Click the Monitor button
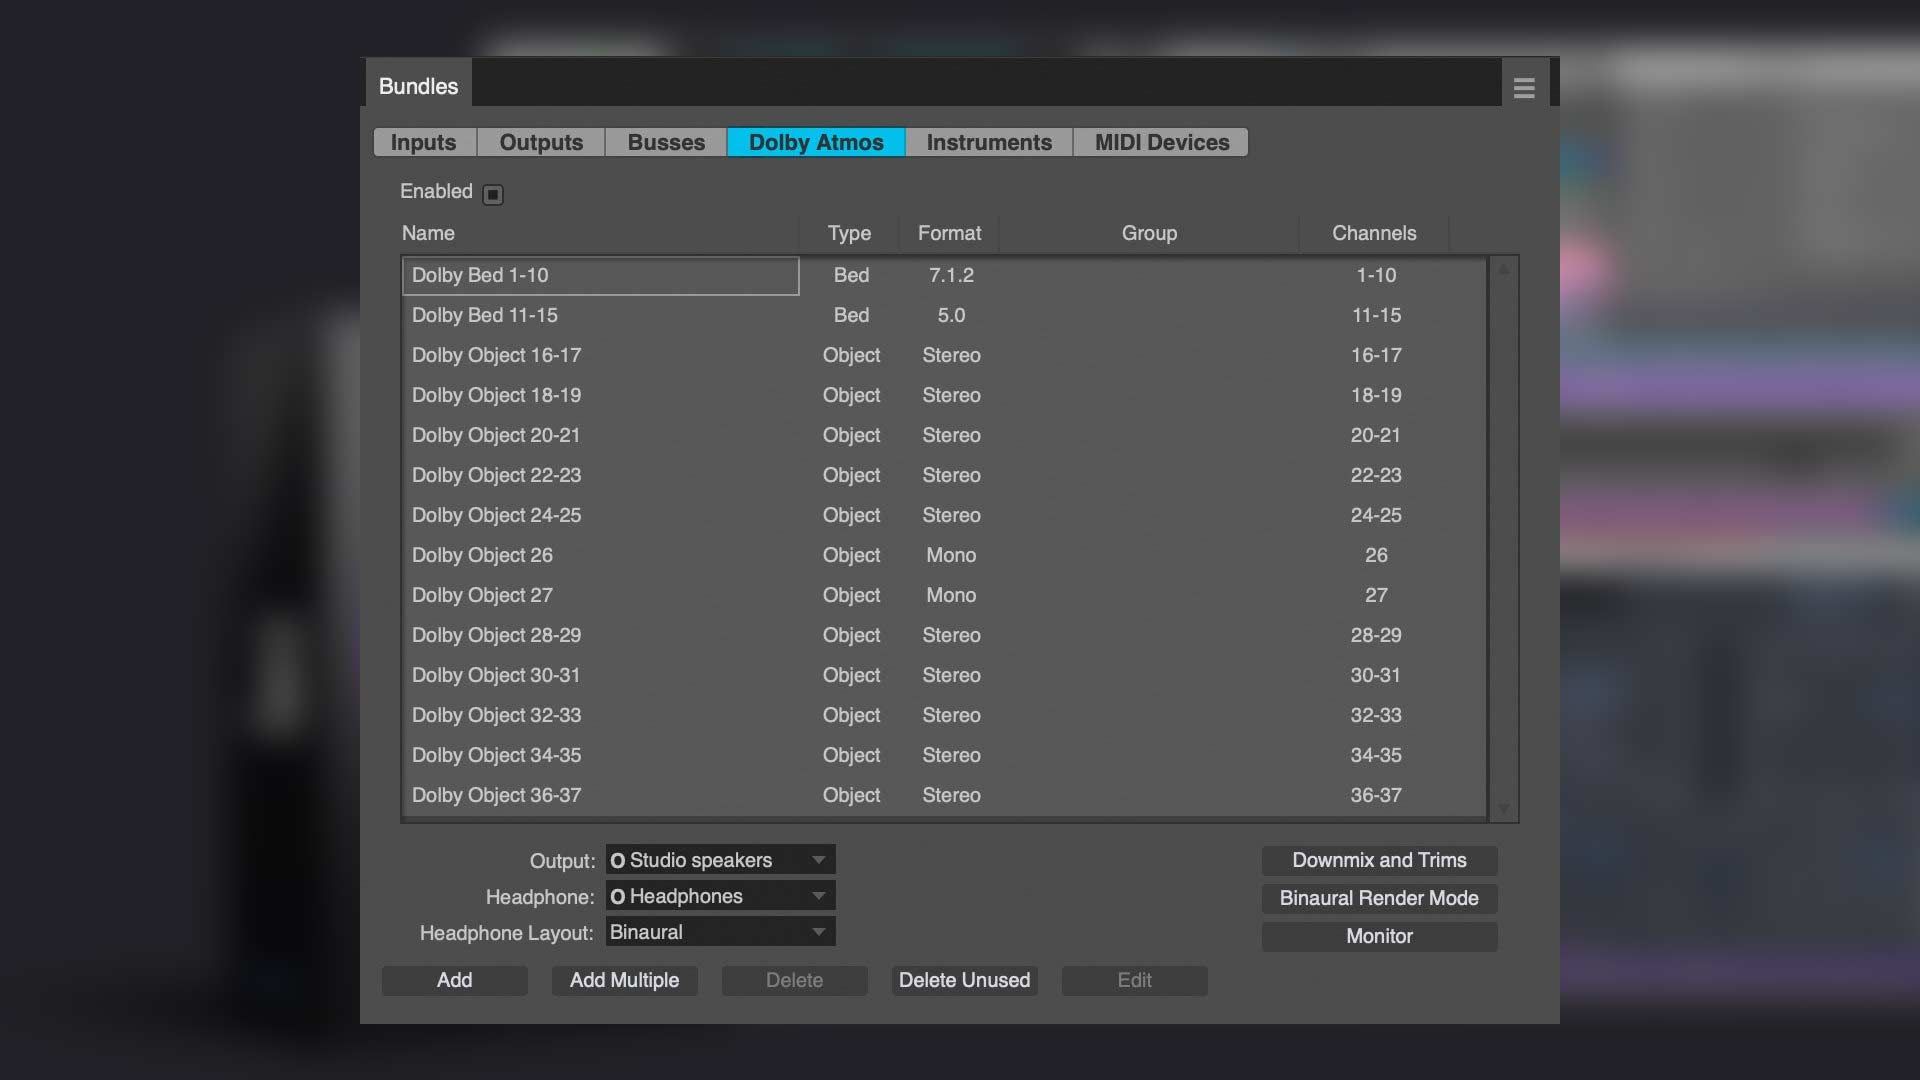Image resolution: width=1920 pixels, height=1080 pixels. click(1379, 936)
